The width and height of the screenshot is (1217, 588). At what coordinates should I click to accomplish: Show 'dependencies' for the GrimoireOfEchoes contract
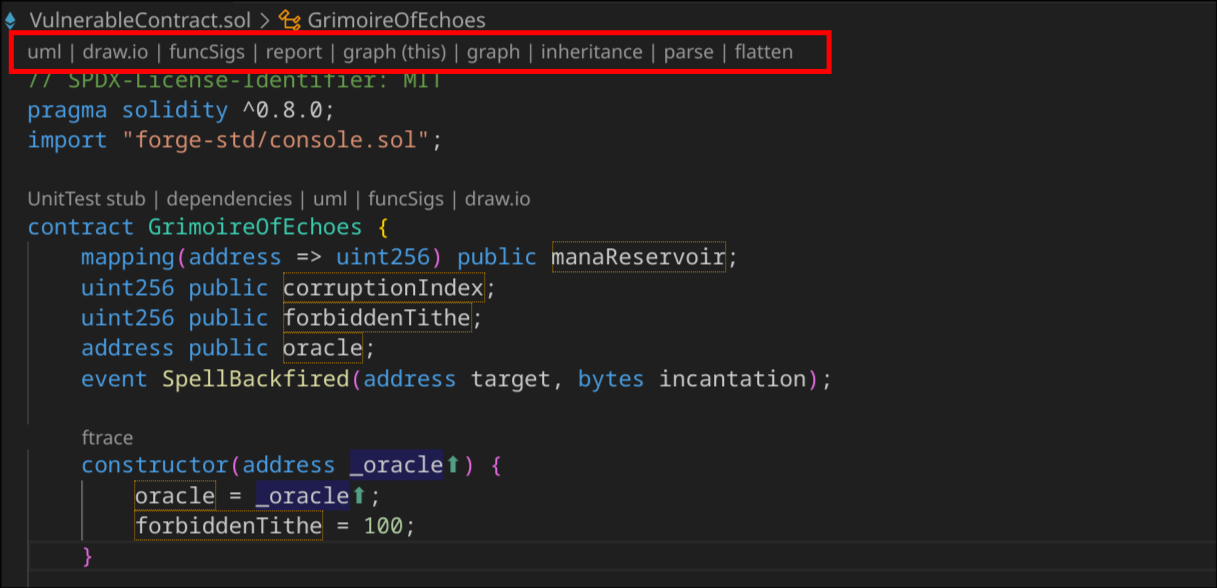point(229,199)
